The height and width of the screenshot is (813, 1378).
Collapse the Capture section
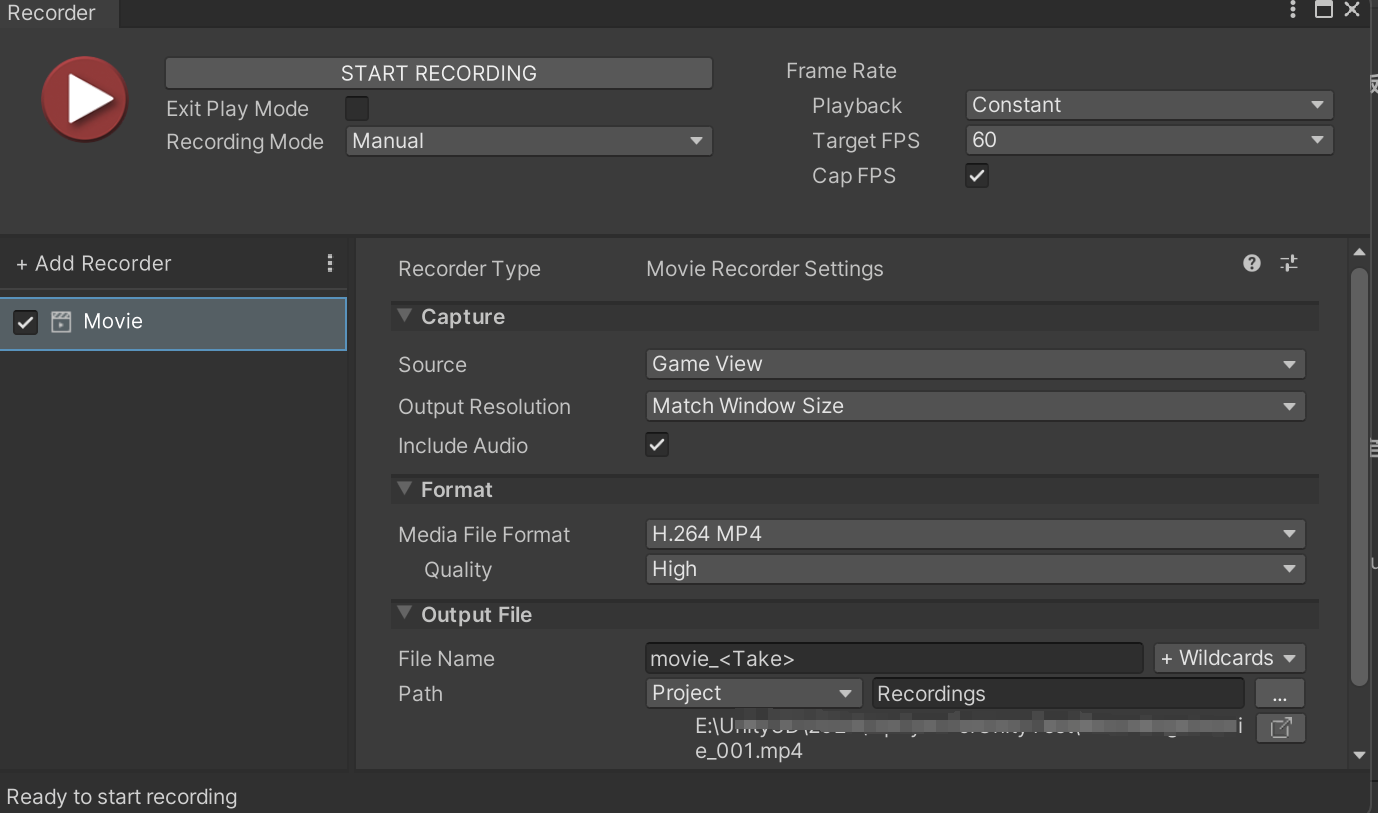coord(405,317)
